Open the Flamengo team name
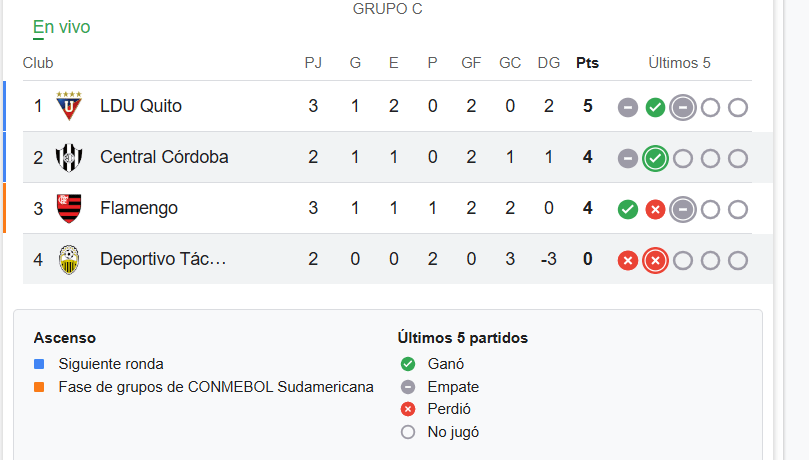The width and height of the screenshot is (809, 460). pos(139,208)
